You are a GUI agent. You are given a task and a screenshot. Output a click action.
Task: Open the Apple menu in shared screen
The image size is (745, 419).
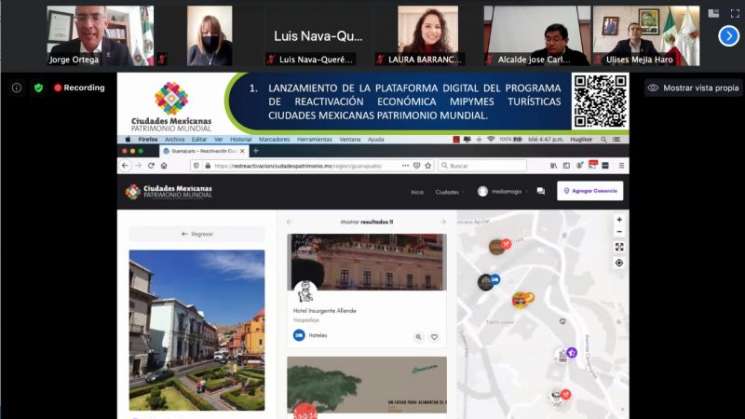pos(127,140)
